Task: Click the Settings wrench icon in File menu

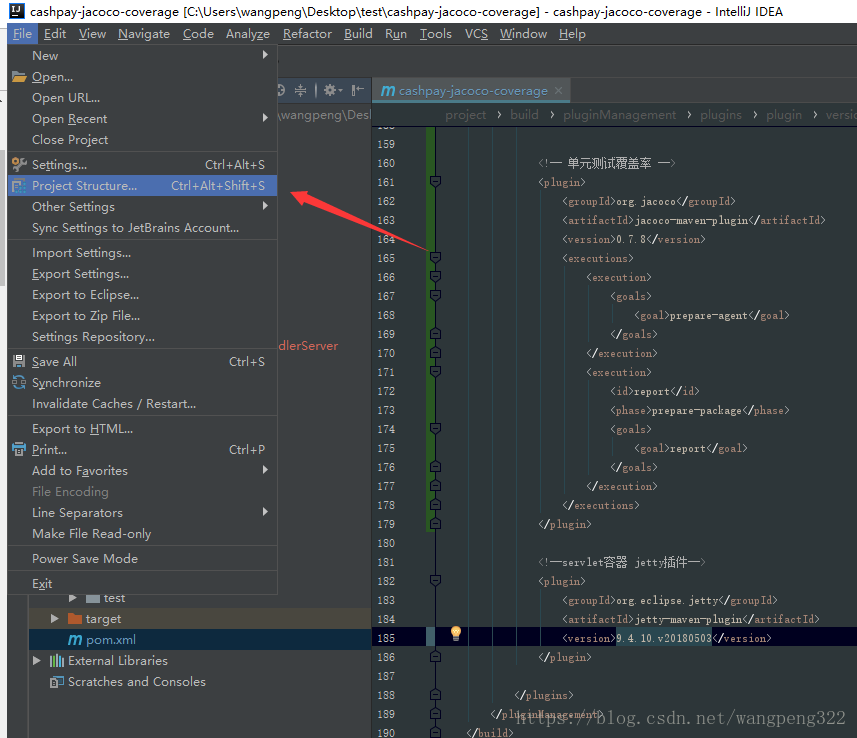Action: click(x=19, y=164)
